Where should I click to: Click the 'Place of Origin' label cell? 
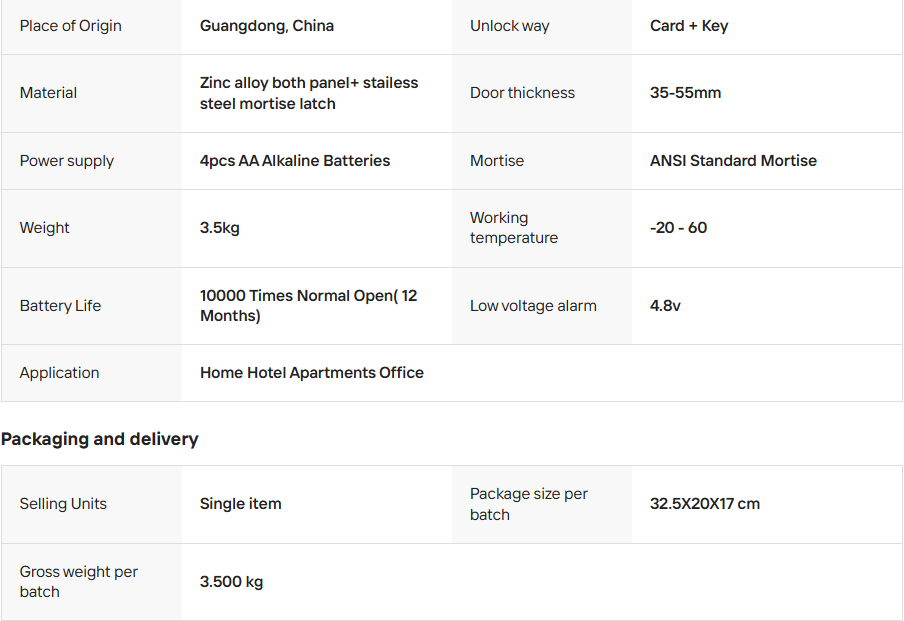click(x=71, y=26)
